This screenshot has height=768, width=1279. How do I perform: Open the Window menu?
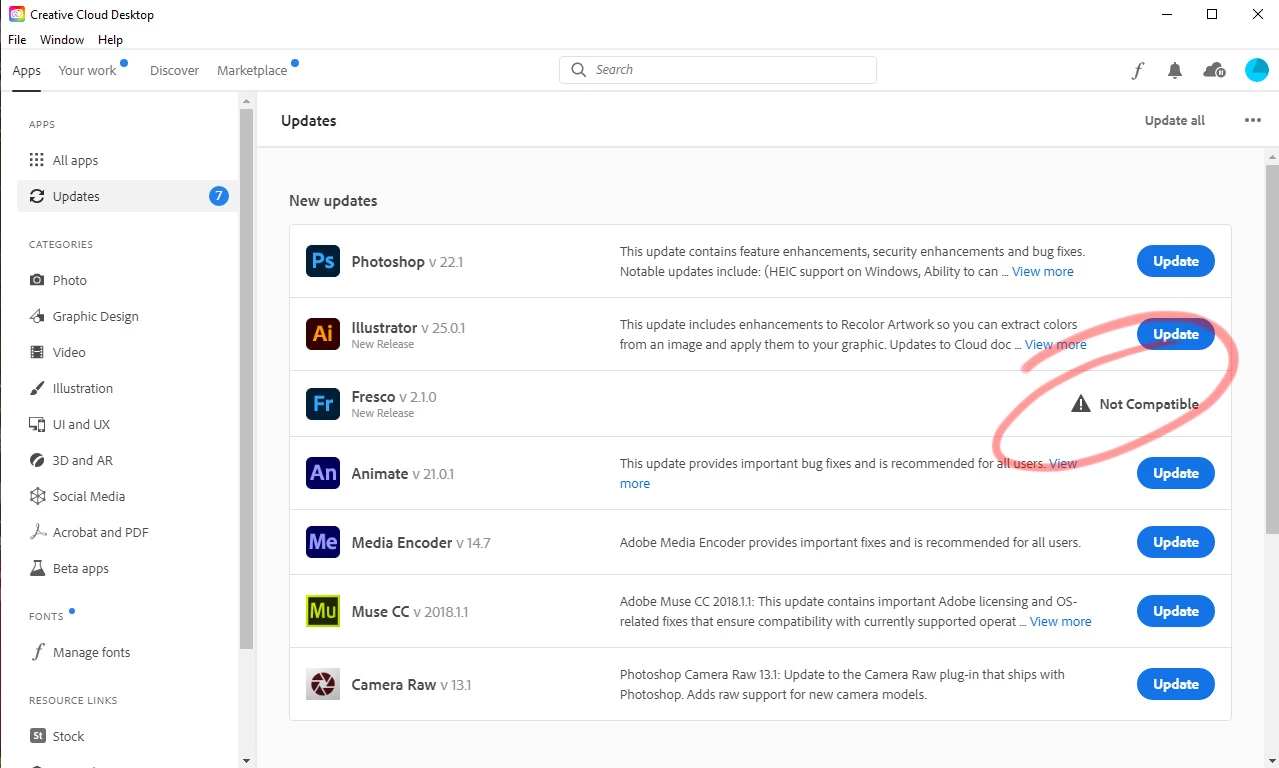tap(62, 40)
